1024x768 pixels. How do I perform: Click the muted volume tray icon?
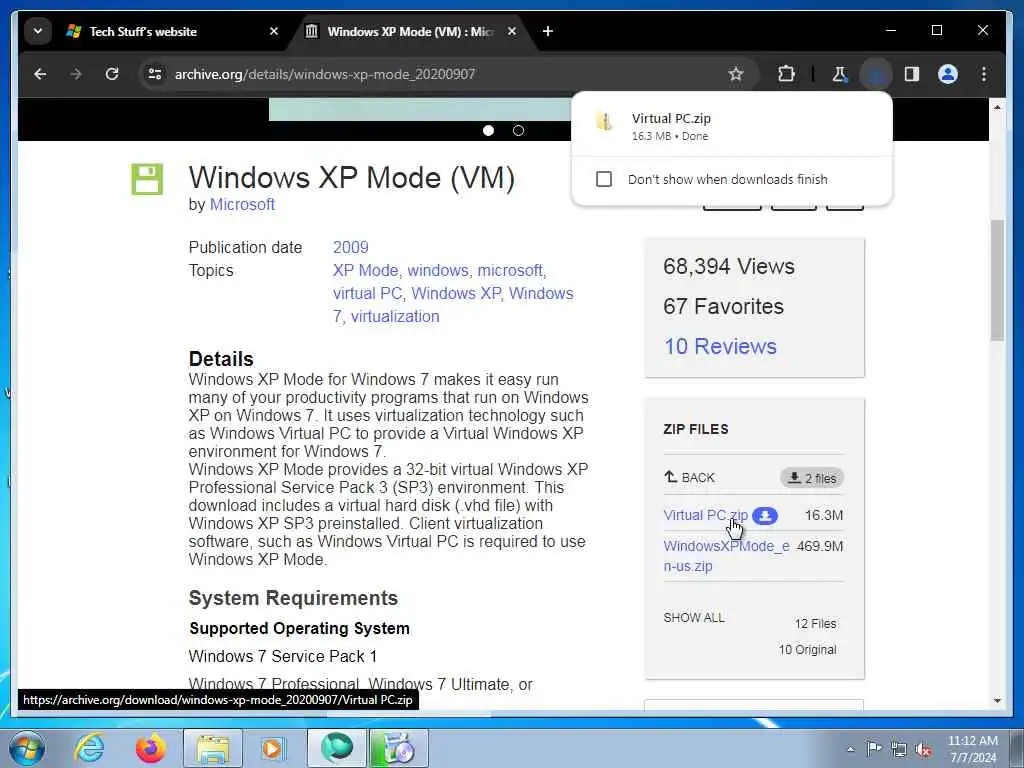point(923,749)
